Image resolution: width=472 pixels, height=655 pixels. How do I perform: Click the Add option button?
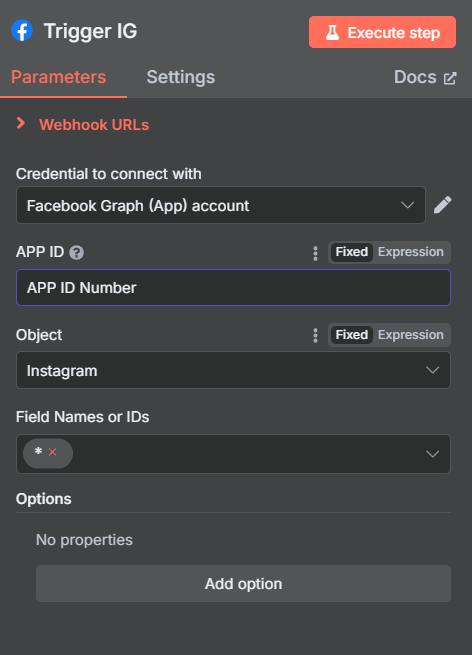pos(243,584)
